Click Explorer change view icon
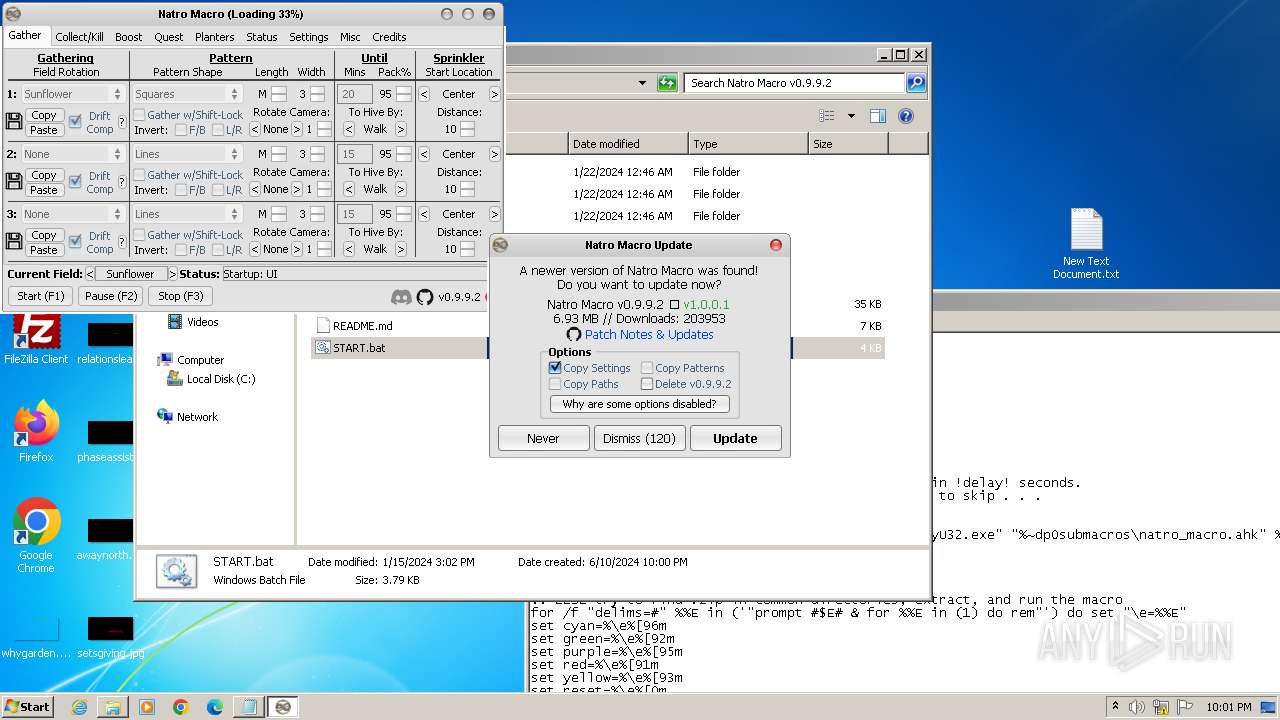The width and height of the screenshot is (1280, 720). 827,116
